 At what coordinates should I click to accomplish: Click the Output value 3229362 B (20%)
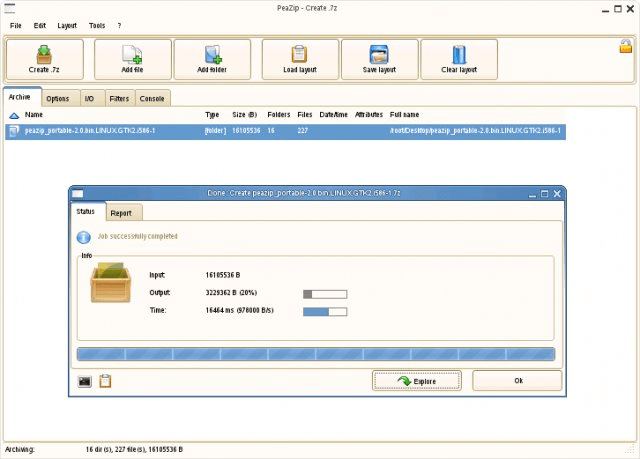coord(231,293)
